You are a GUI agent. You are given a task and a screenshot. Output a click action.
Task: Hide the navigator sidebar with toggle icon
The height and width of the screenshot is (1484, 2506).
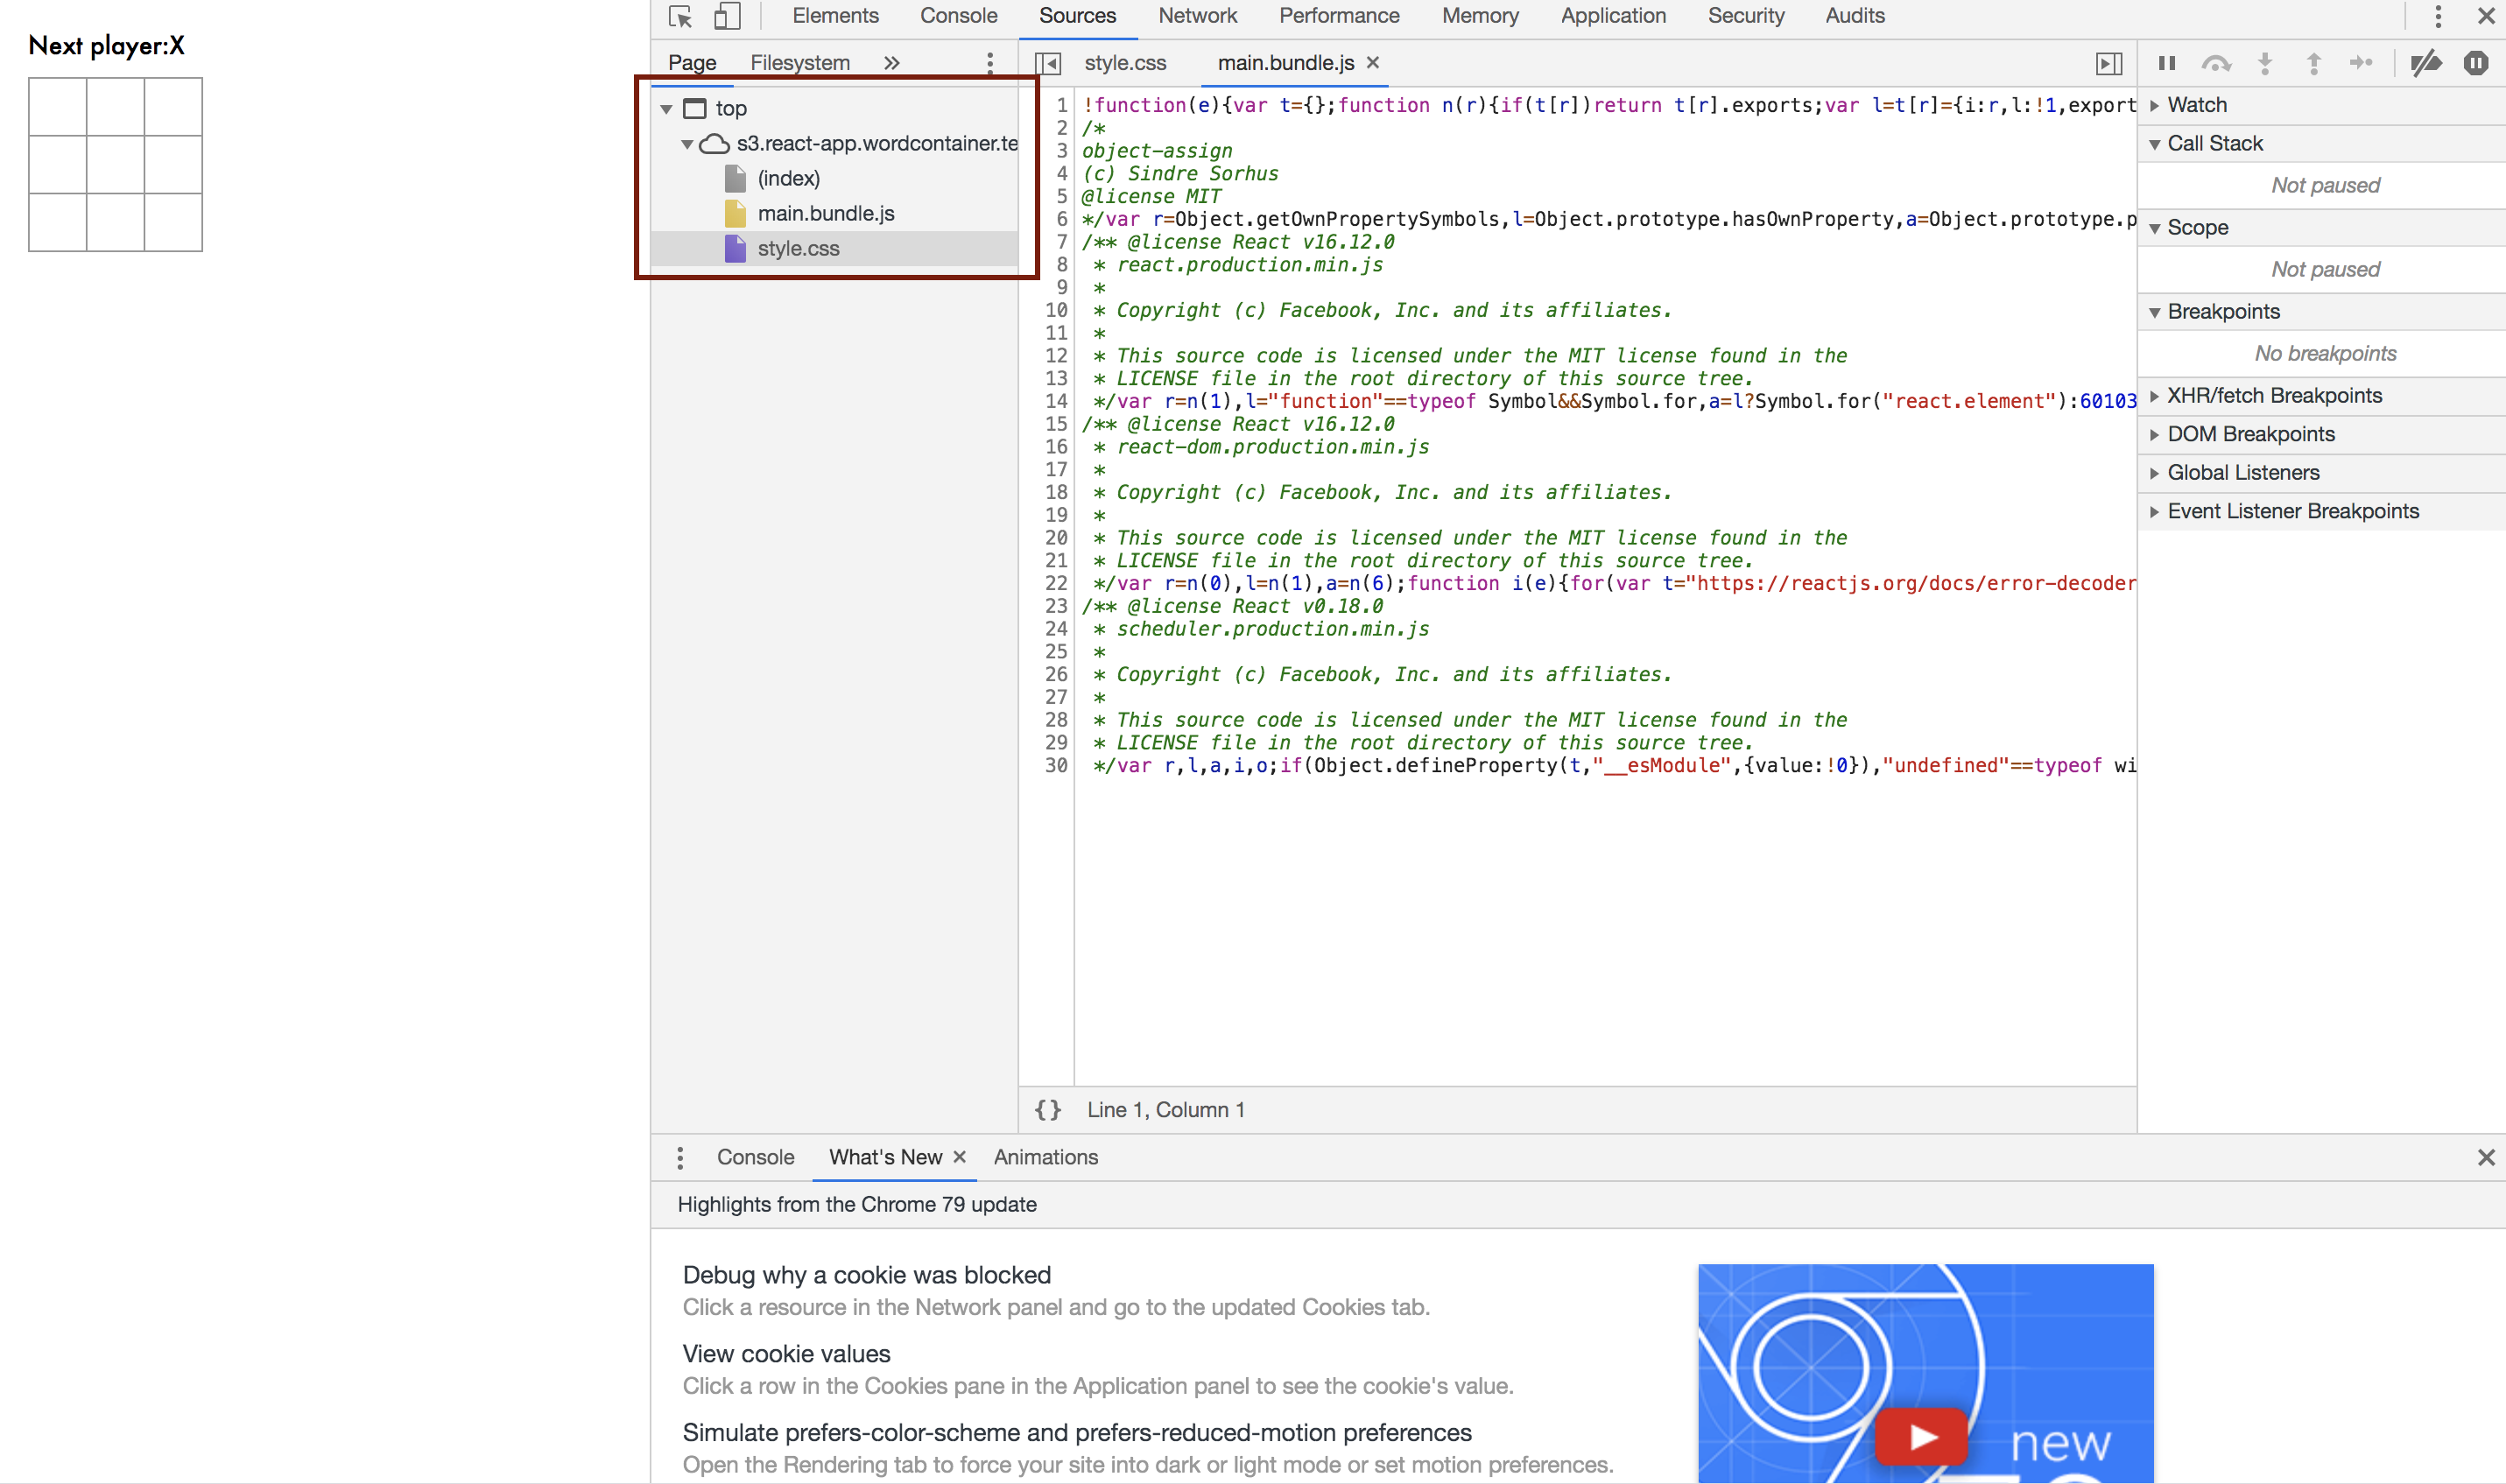tap(1047, 64)
